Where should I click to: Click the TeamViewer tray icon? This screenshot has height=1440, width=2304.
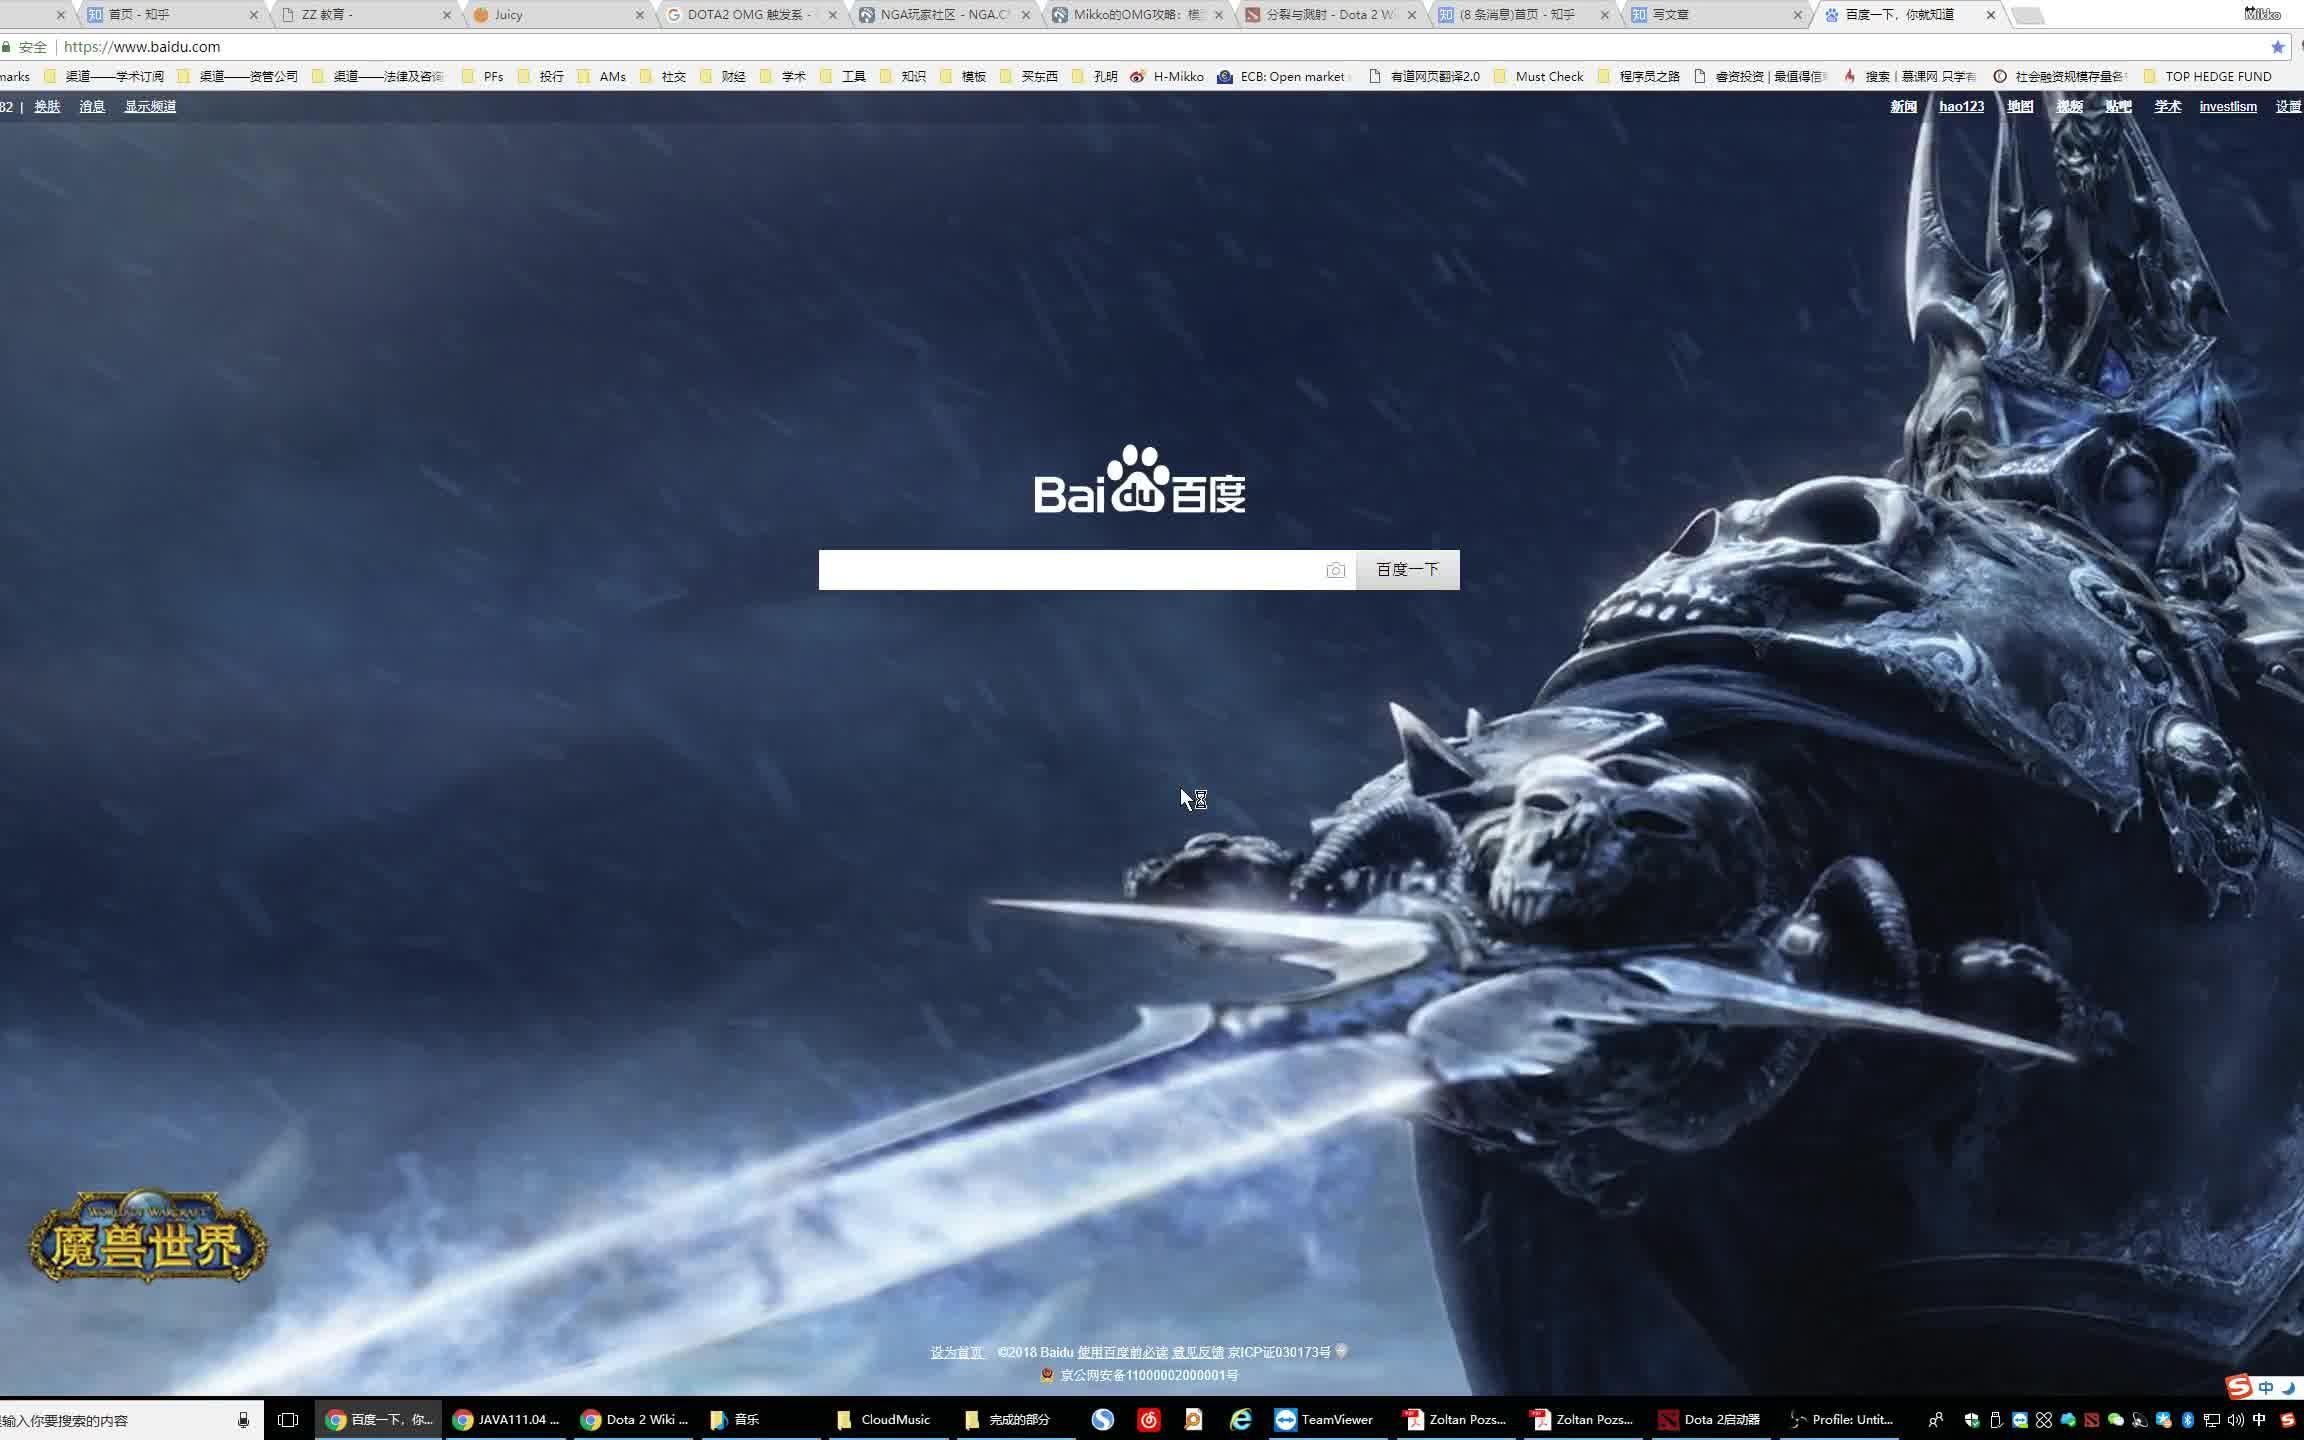2020,1420
